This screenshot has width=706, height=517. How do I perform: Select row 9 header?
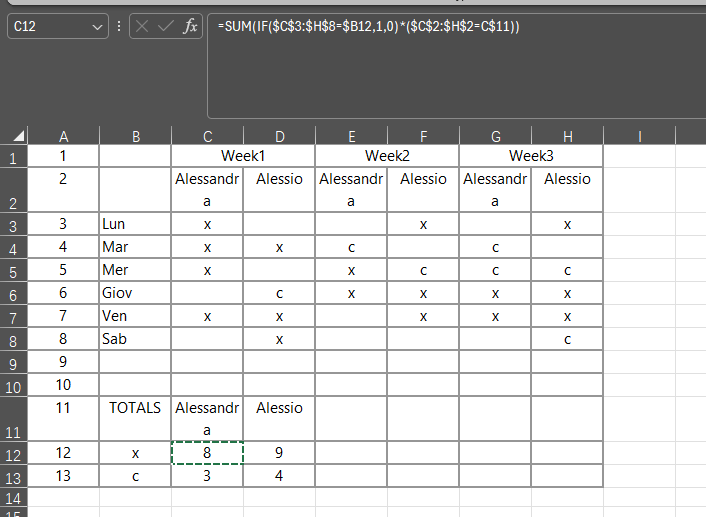pyautogui.click(x=13, y=362)
